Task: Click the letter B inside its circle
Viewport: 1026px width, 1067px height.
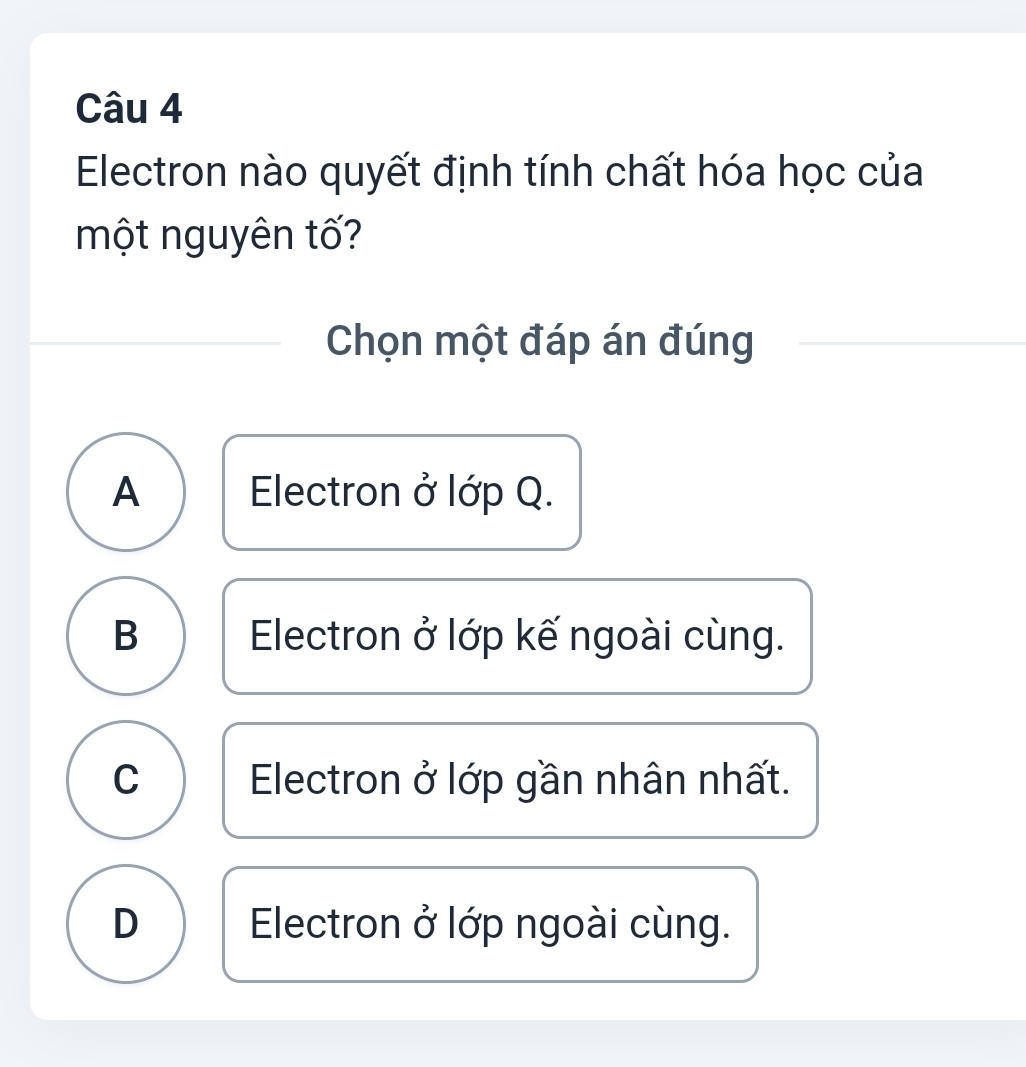Action: [126, 636]
